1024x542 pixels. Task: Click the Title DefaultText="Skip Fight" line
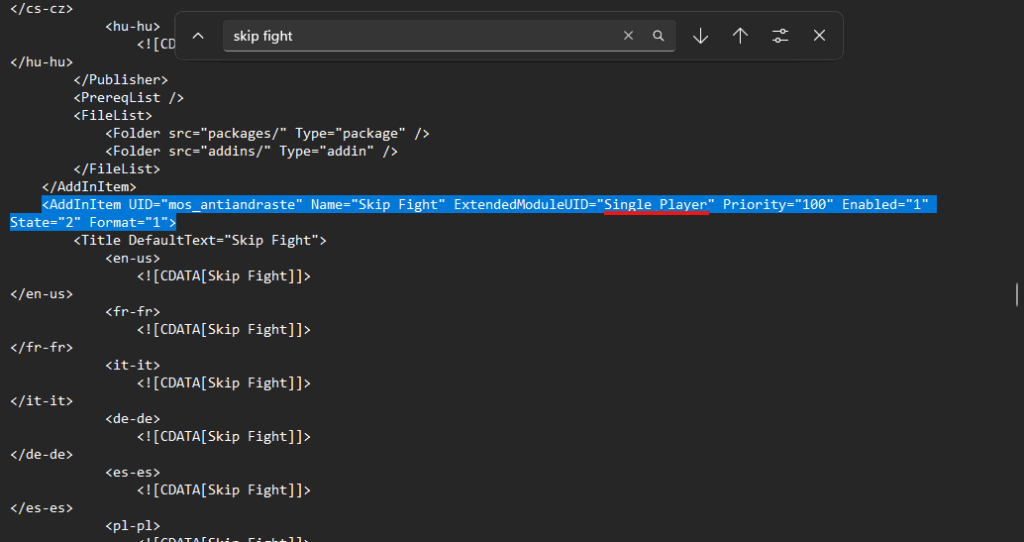tap(200, 240)
